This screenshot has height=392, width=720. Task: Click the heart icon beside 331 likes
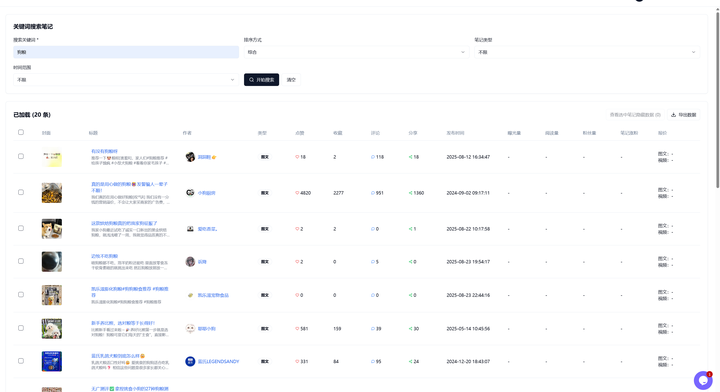[x=297, y=362]
